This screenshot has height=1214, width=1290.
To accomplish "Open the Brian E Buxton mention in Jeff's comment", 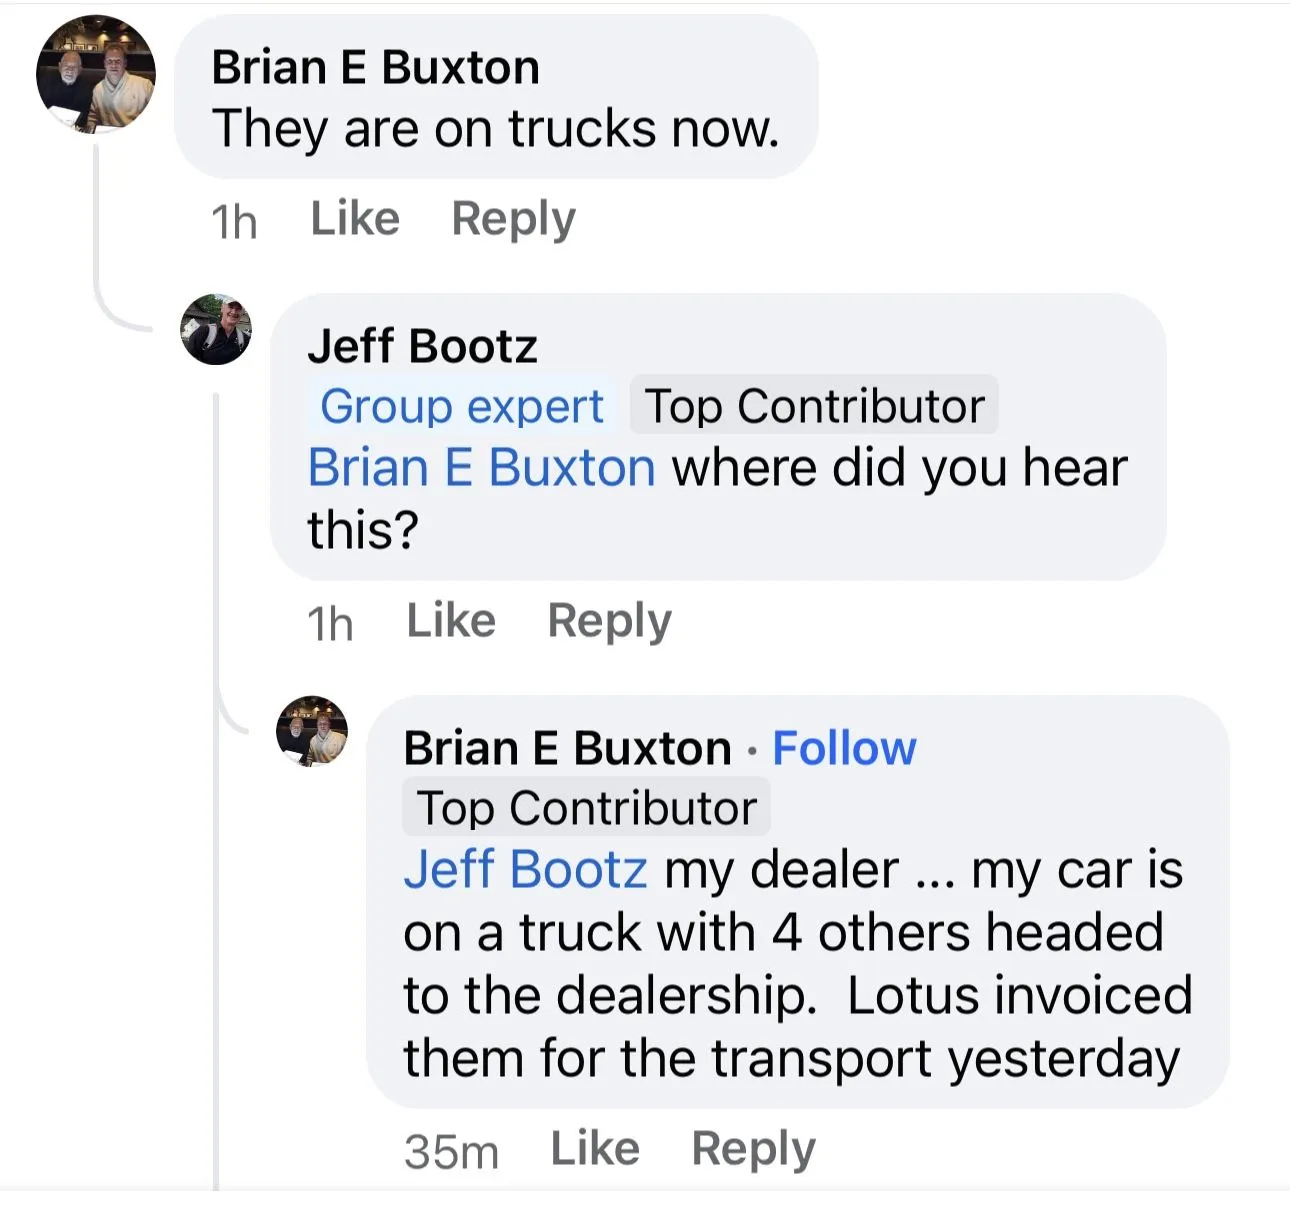I will (x=481, y=468).
